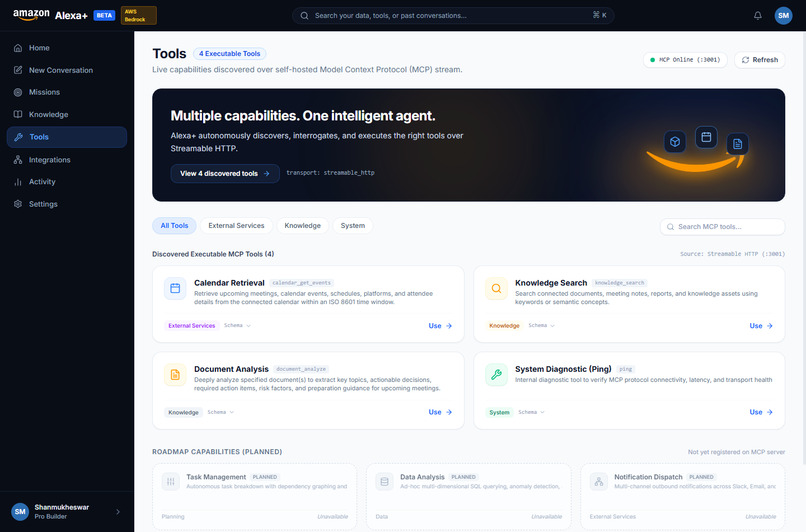Viewport: 806px width, 532px height.
Task: Expand Schema for System Diagnostic
Action: [x=531, y=412]
